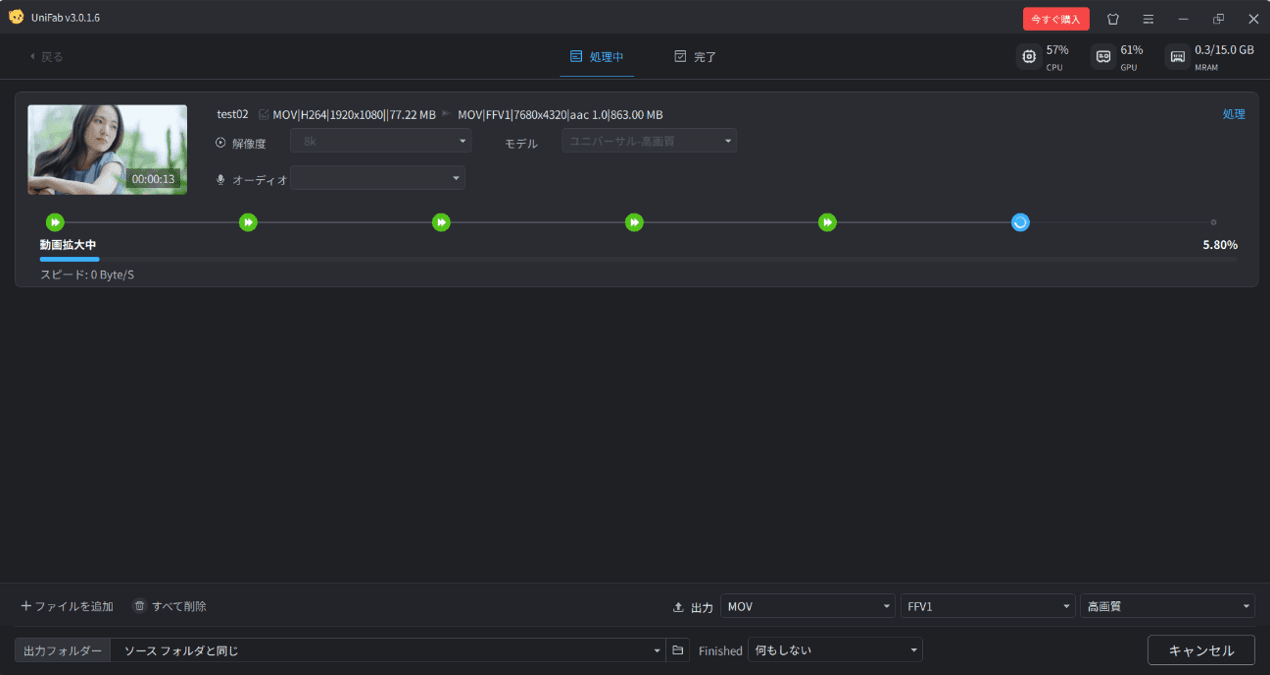
Task: Click the 動画拡大中 status label
Action: coord(68,245)
